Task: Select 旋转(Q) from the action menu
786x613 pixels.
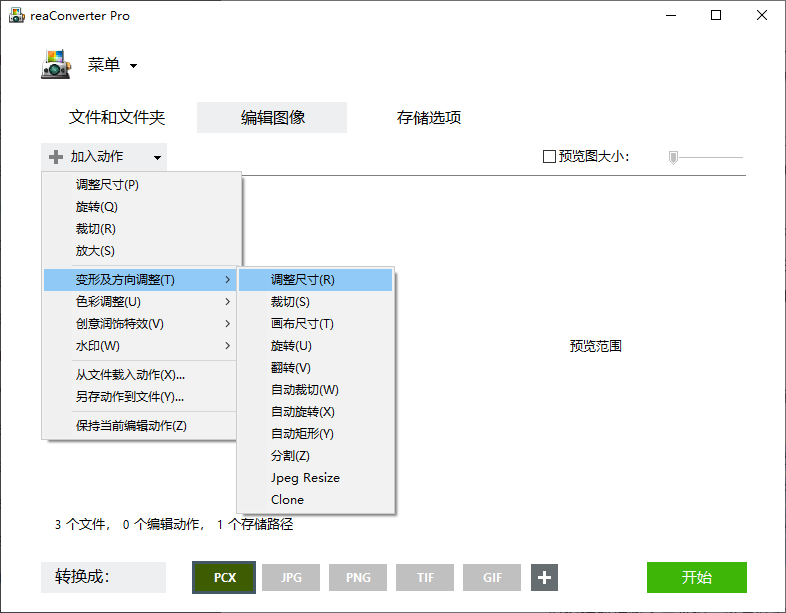Action: (142, 207)
